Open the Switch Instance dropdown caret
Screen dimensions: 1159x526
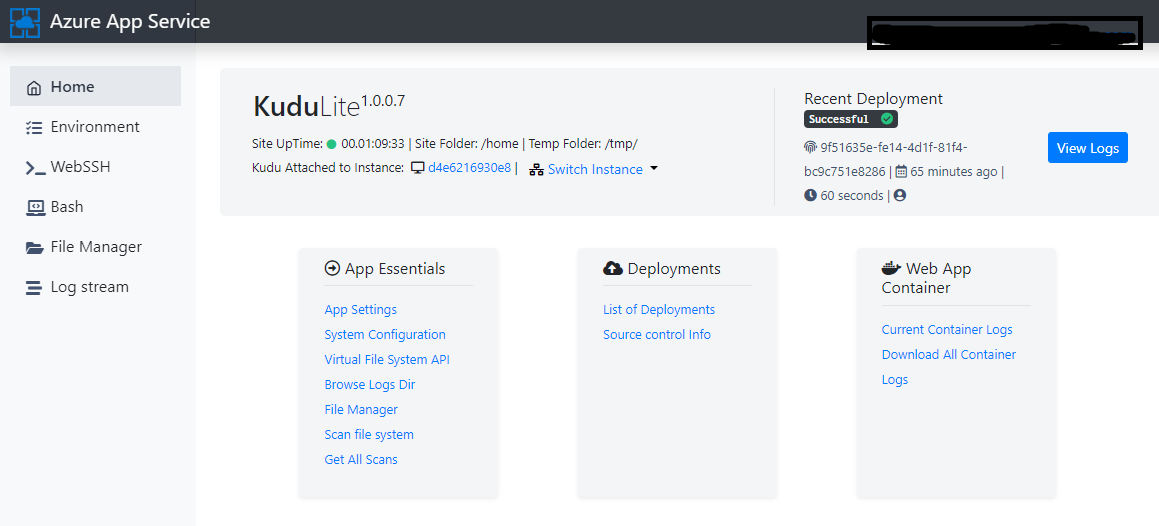tap(653, 169)
